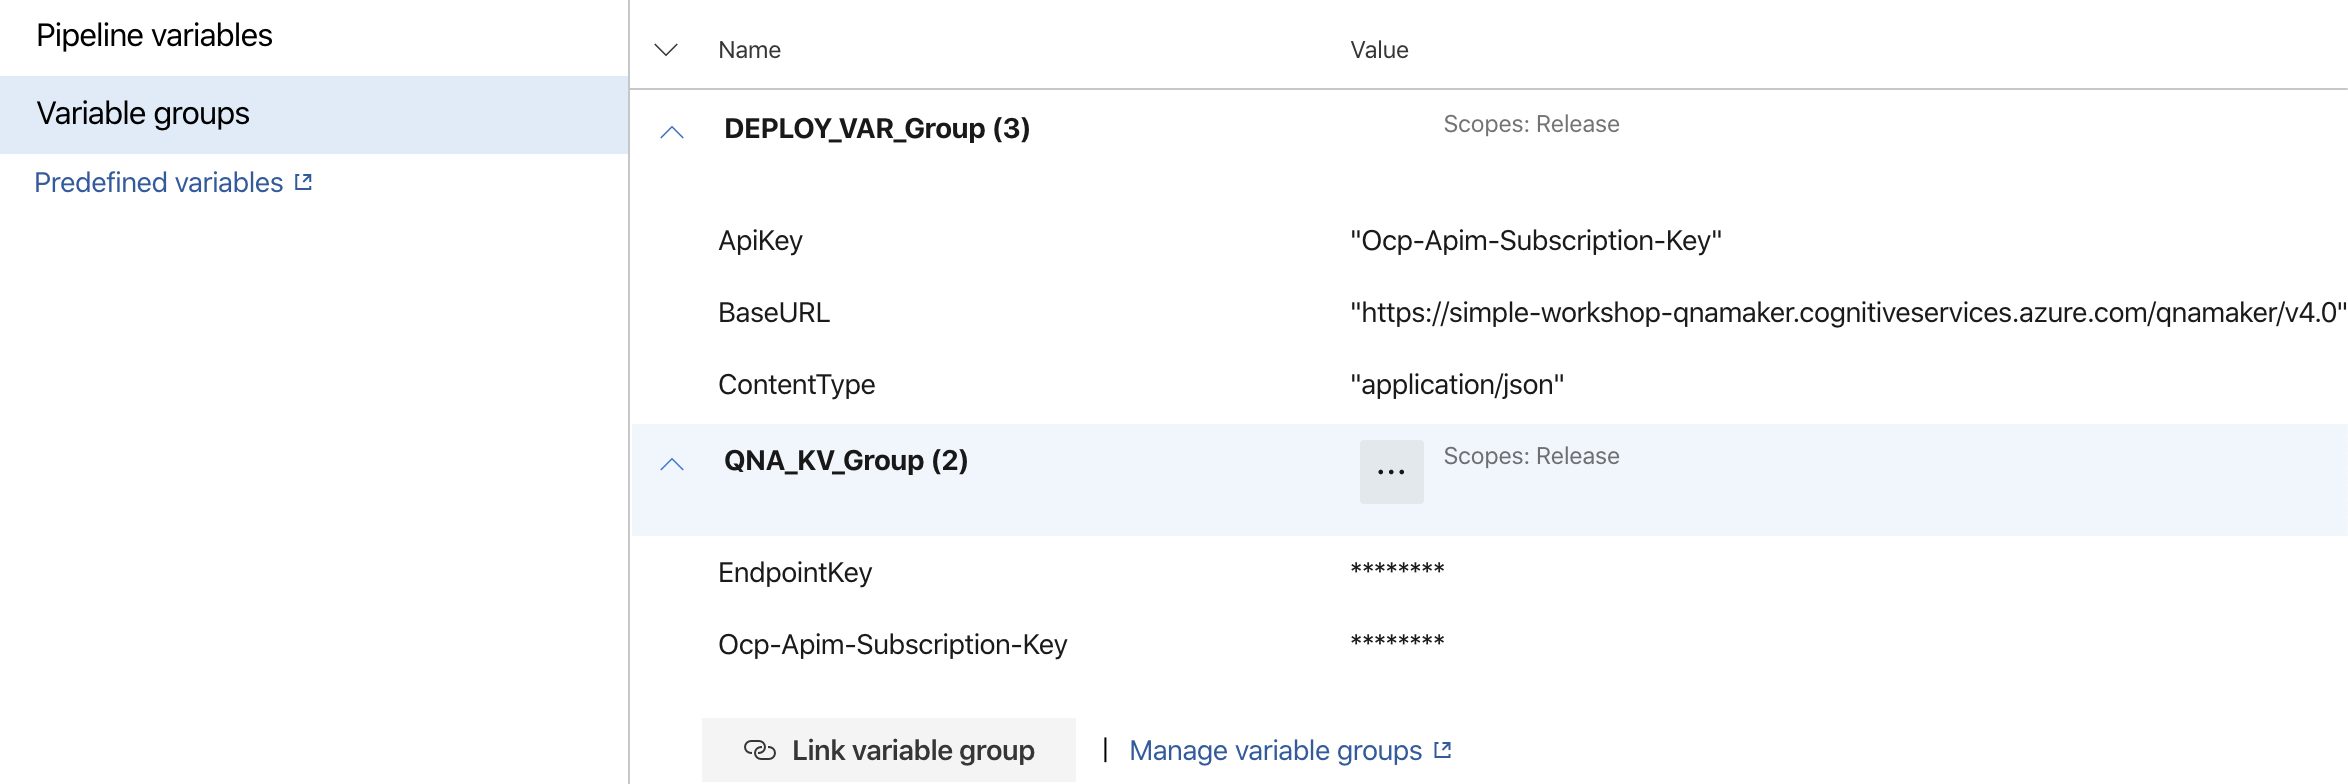Image resolution: width=2348 pixels, height=784 pixels.
Task: Click the masked EndpointKey value
Action: coord(1397,570)
